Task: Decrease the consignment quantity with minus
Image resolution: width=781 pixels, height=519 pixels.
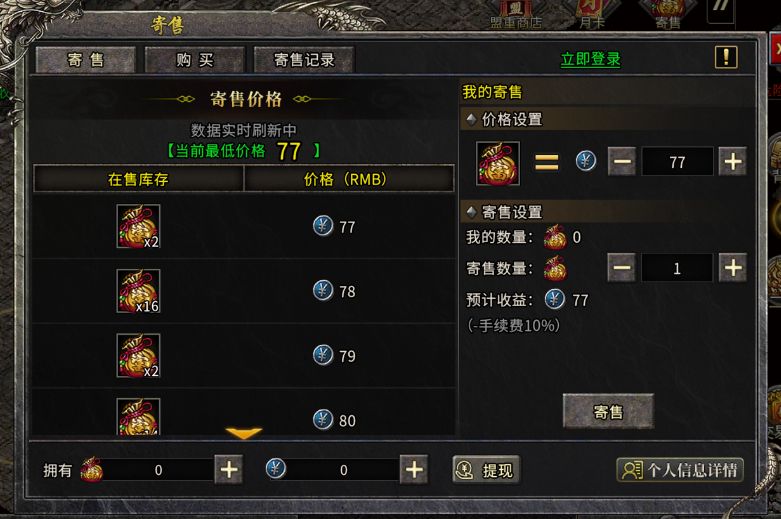Action: (x=622, y=268)
